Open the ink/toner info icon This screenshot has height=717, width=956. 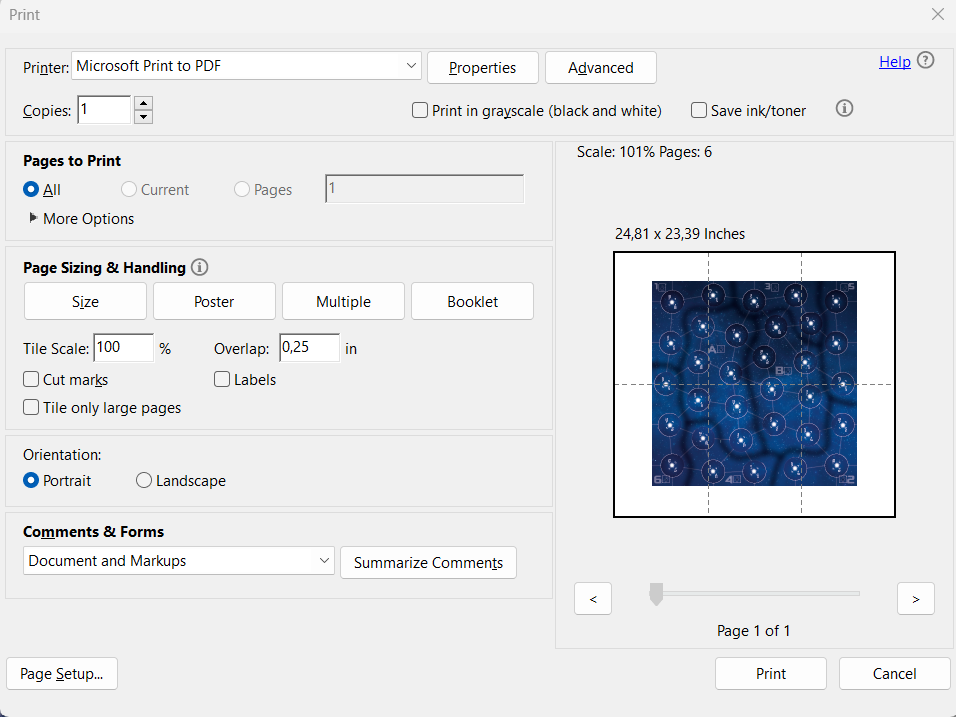point(844,109)
